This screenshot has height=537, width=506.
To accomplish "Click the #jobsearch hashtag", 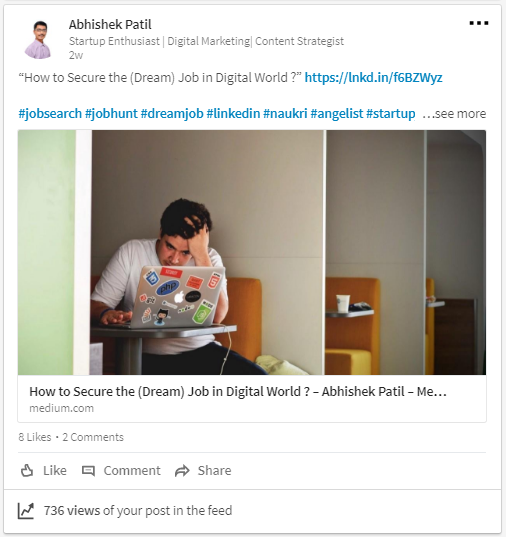I will [x=50, y=113].
